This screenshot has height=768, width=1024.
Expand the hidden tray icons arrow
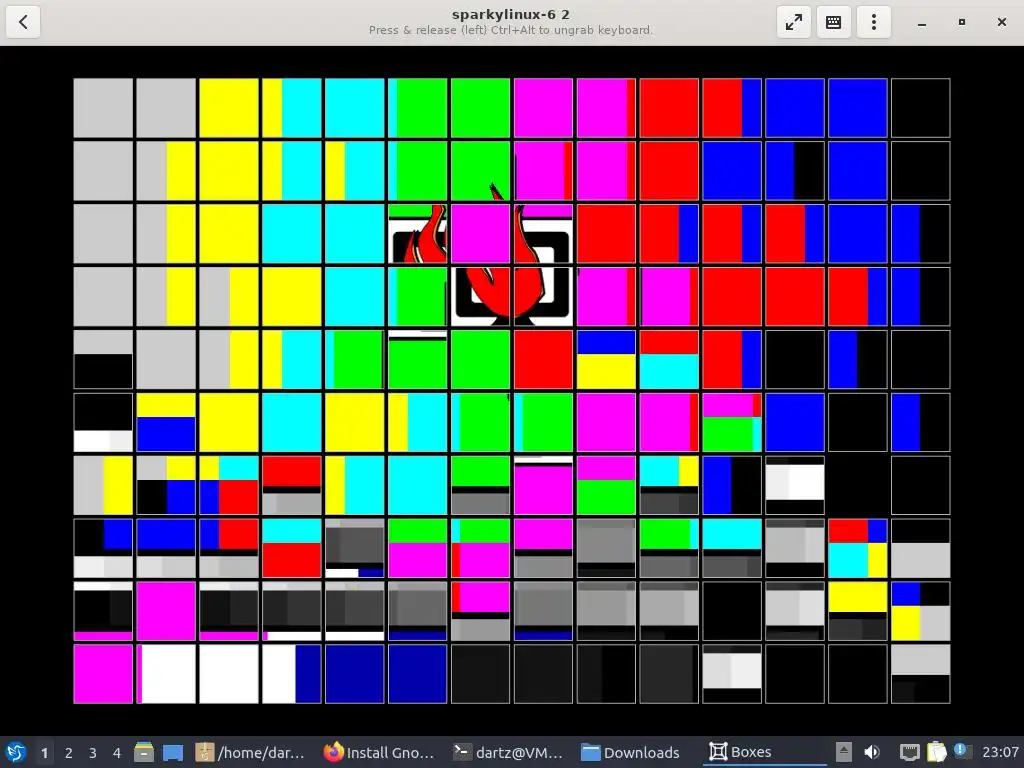844,752
